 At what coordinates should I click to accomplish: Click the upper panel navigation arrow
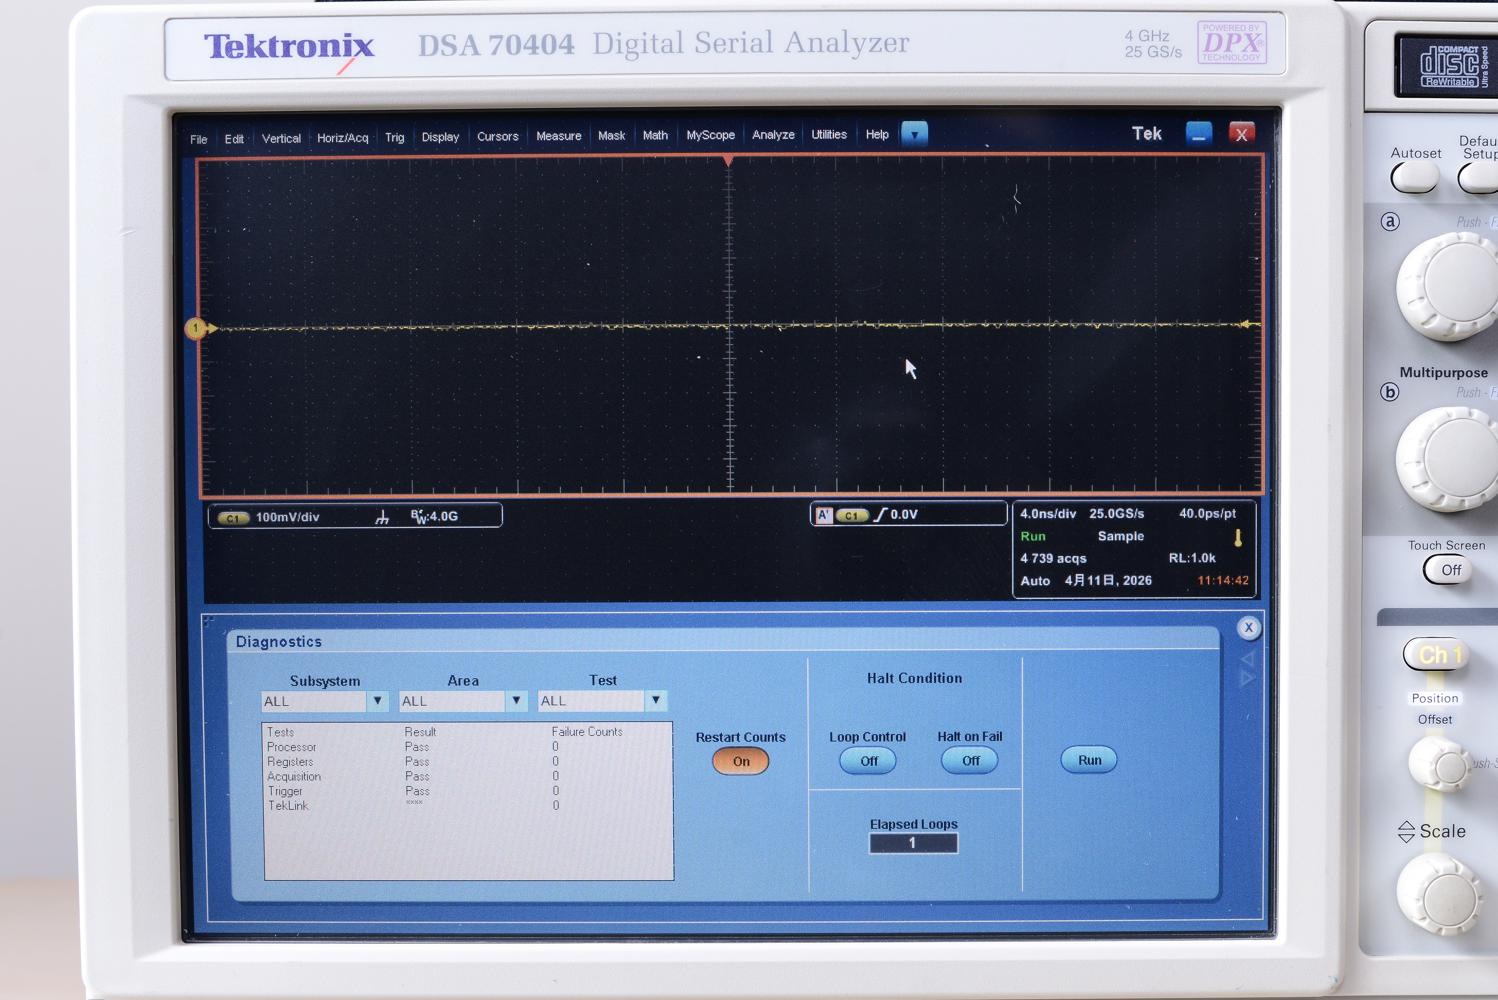click(1247, 659)
